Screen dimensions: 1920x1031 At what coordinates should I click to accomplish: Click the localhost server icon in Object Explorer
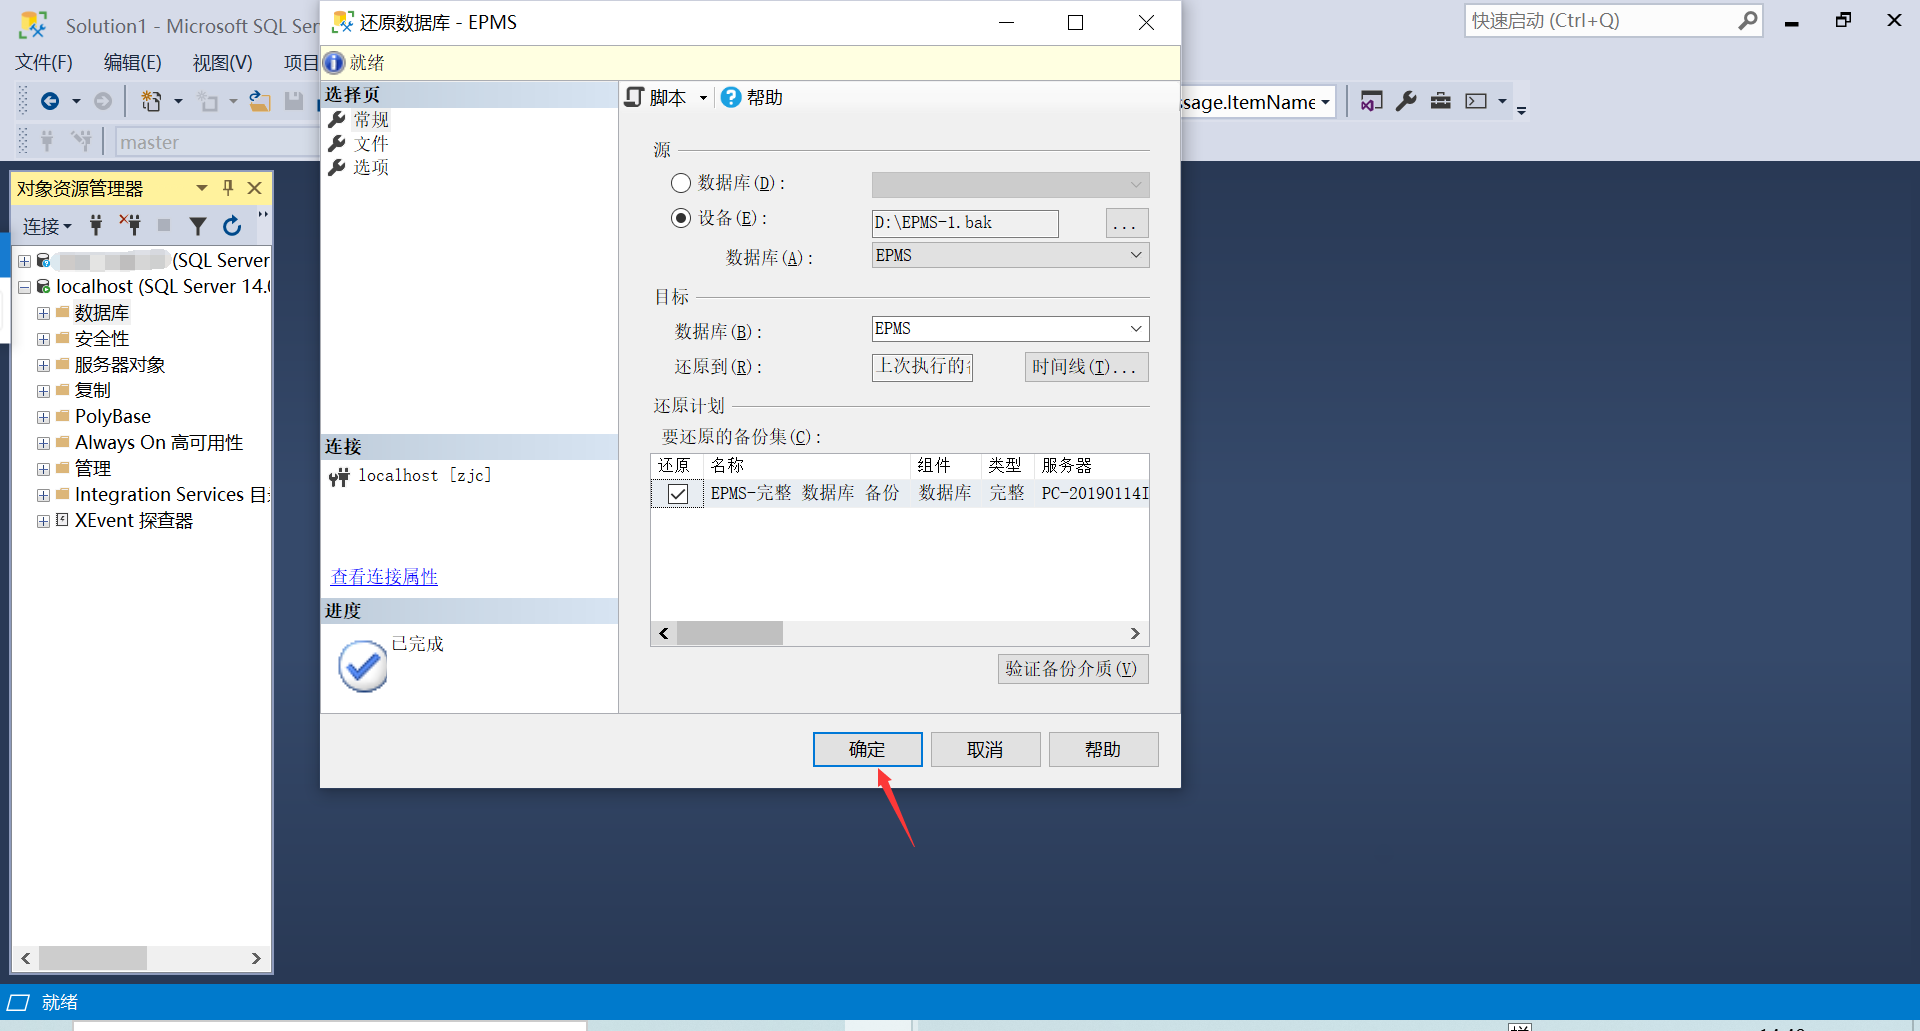[x=43, y=287]
